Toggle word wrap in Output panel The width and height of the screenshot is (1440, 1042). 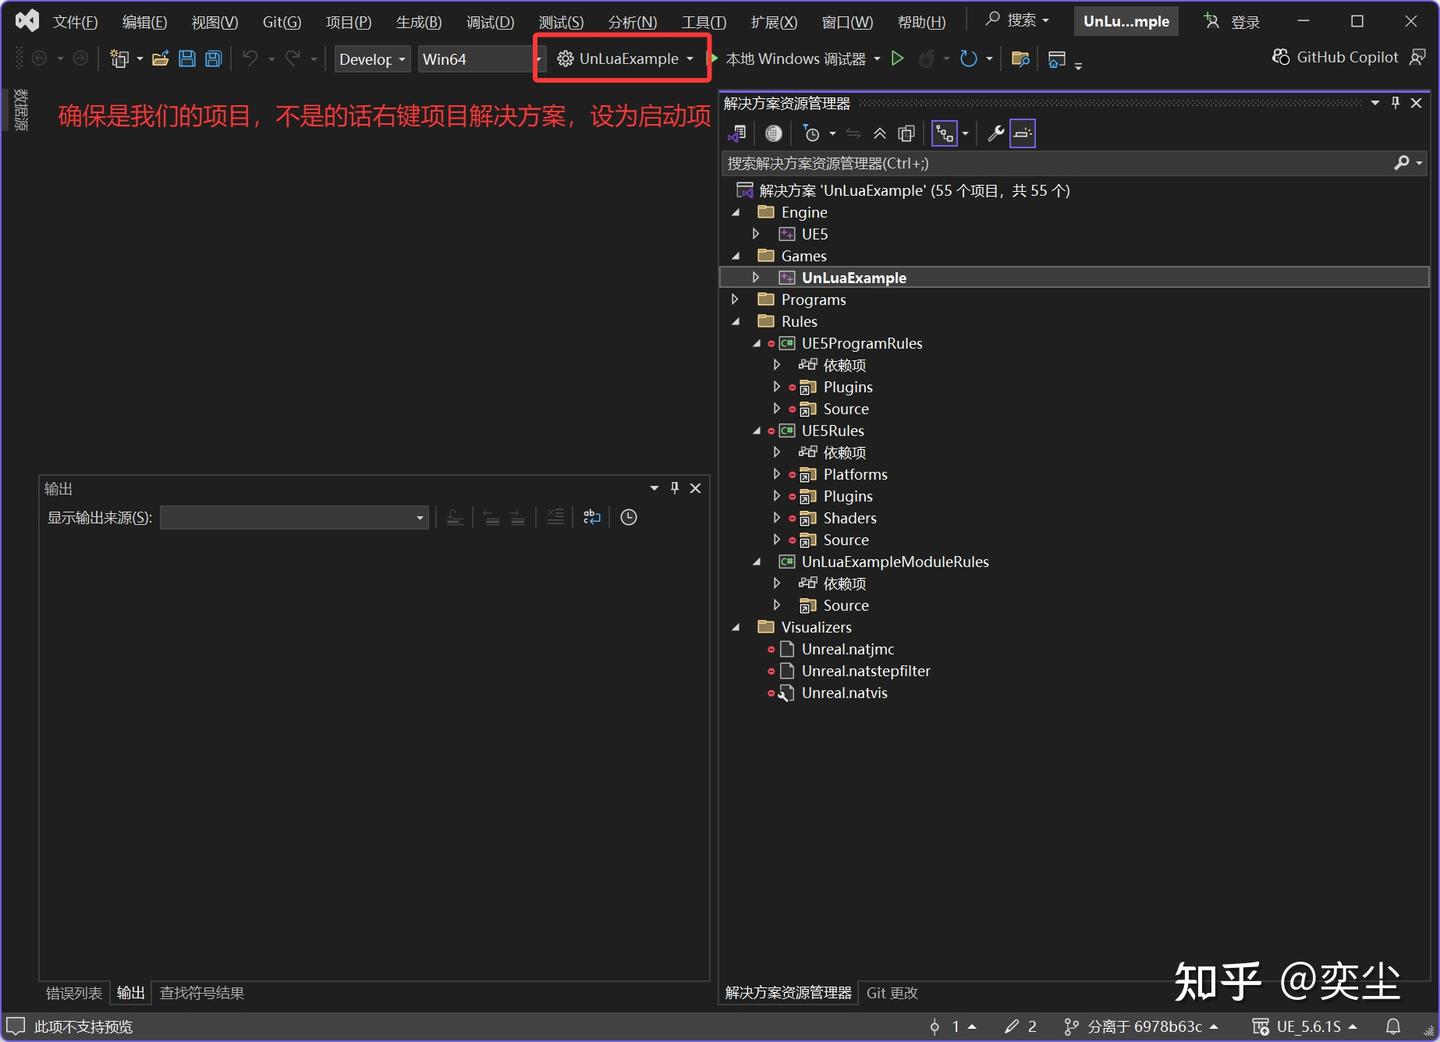point(592,517)
